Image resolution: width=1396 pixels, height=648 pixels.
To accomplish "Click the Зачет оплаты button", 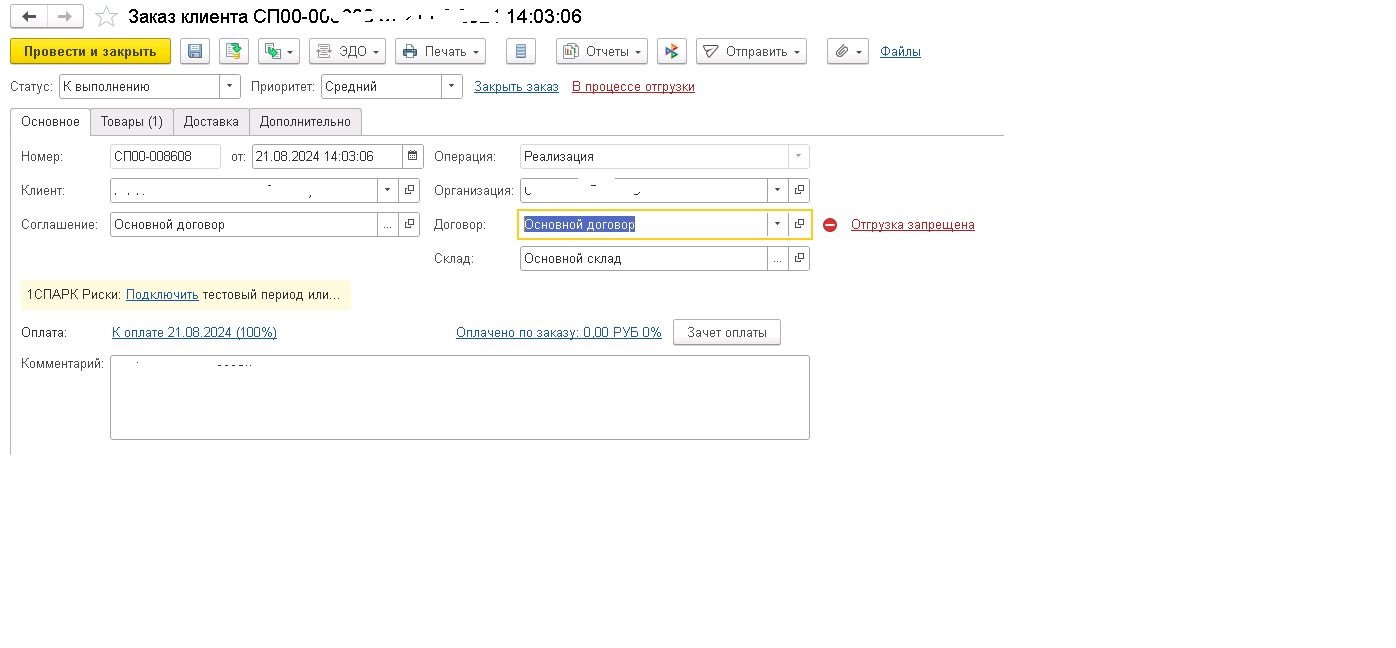I will pyautogui.click(x=726, y=333).
